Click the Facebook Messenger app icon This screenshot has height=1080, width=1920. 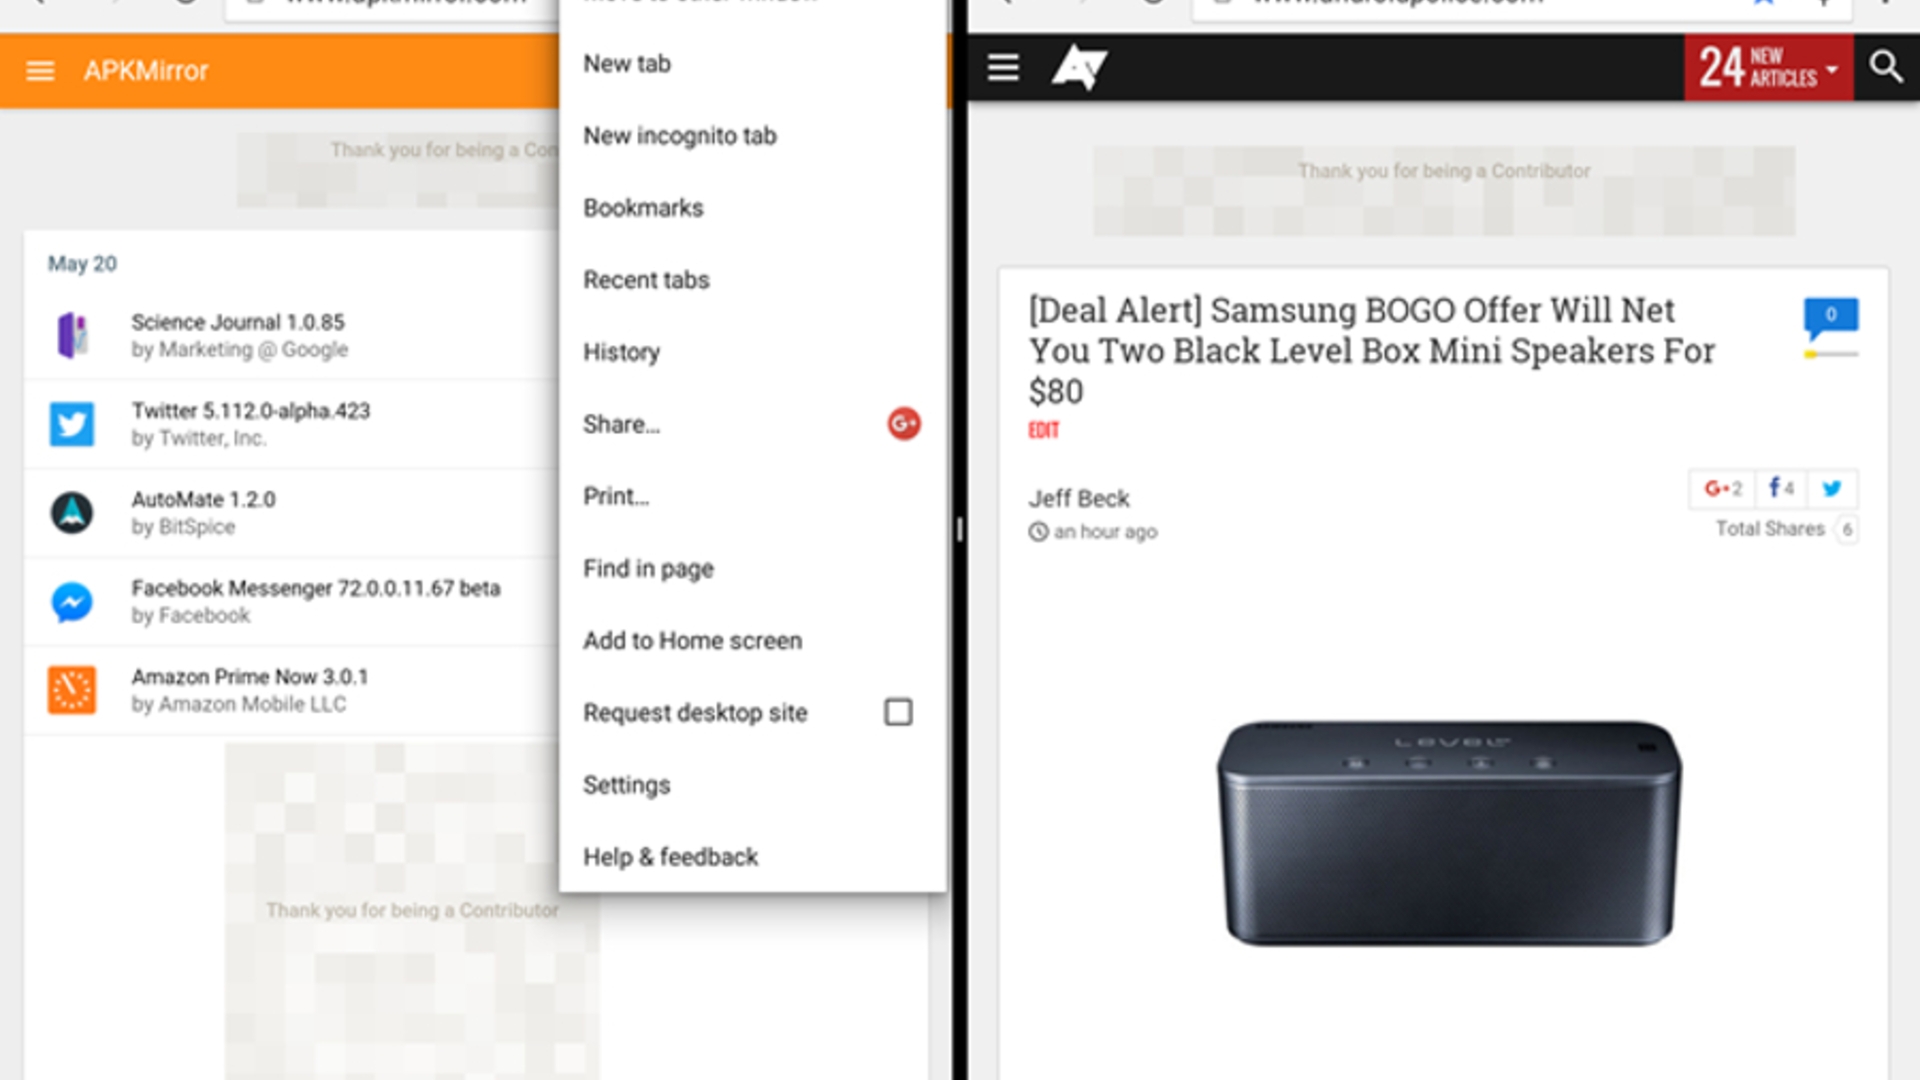tap(73, 601)
